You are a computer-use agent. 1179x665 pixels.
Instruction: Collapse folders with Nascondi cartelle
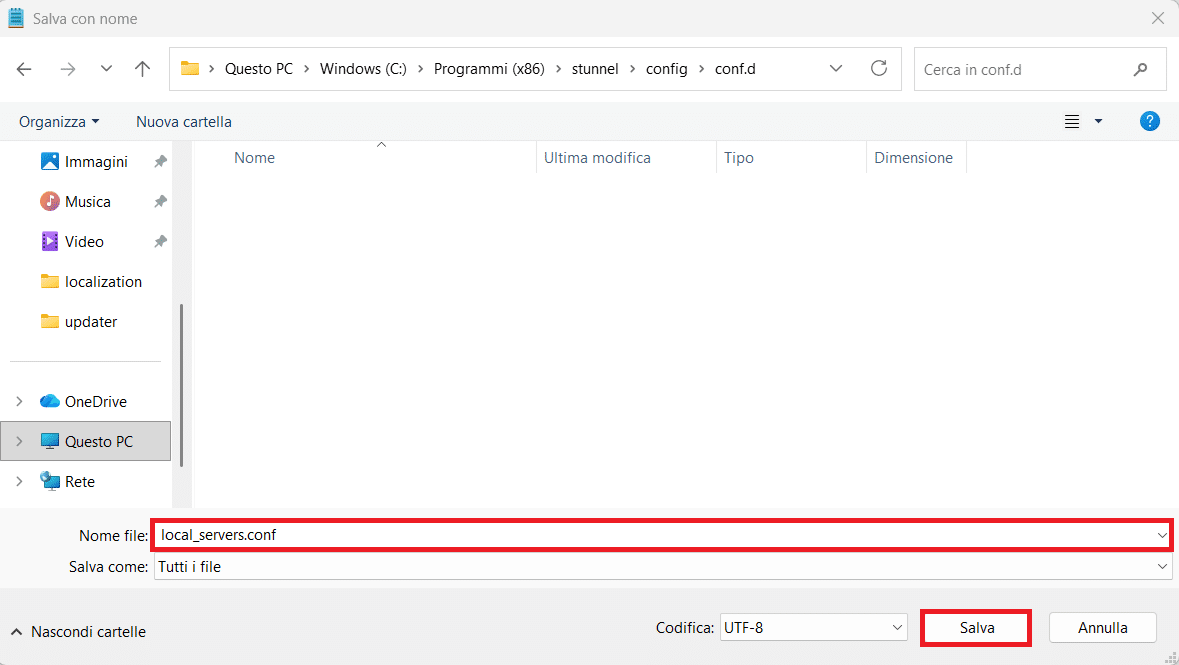click(78, 631)
